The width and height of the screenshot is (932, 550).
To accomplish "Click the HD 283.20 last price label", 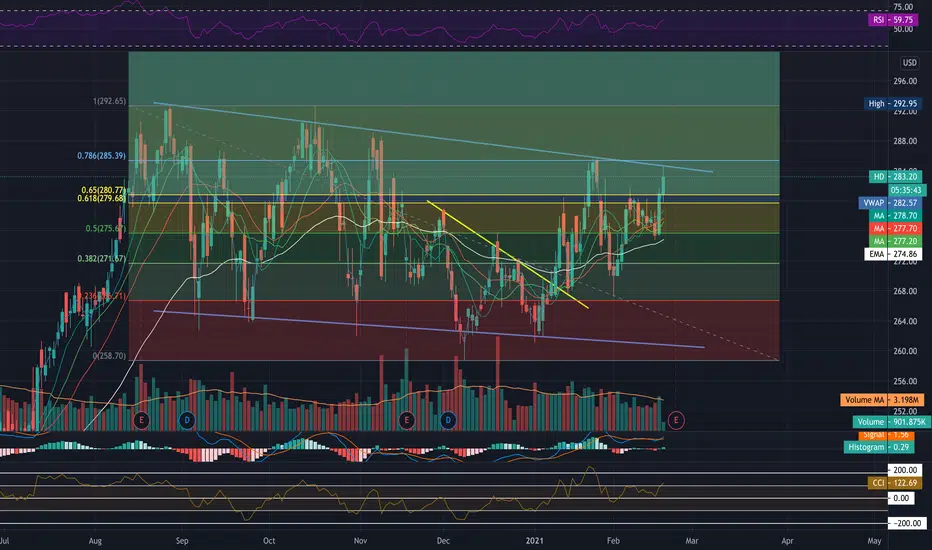I will click(896, 177).
